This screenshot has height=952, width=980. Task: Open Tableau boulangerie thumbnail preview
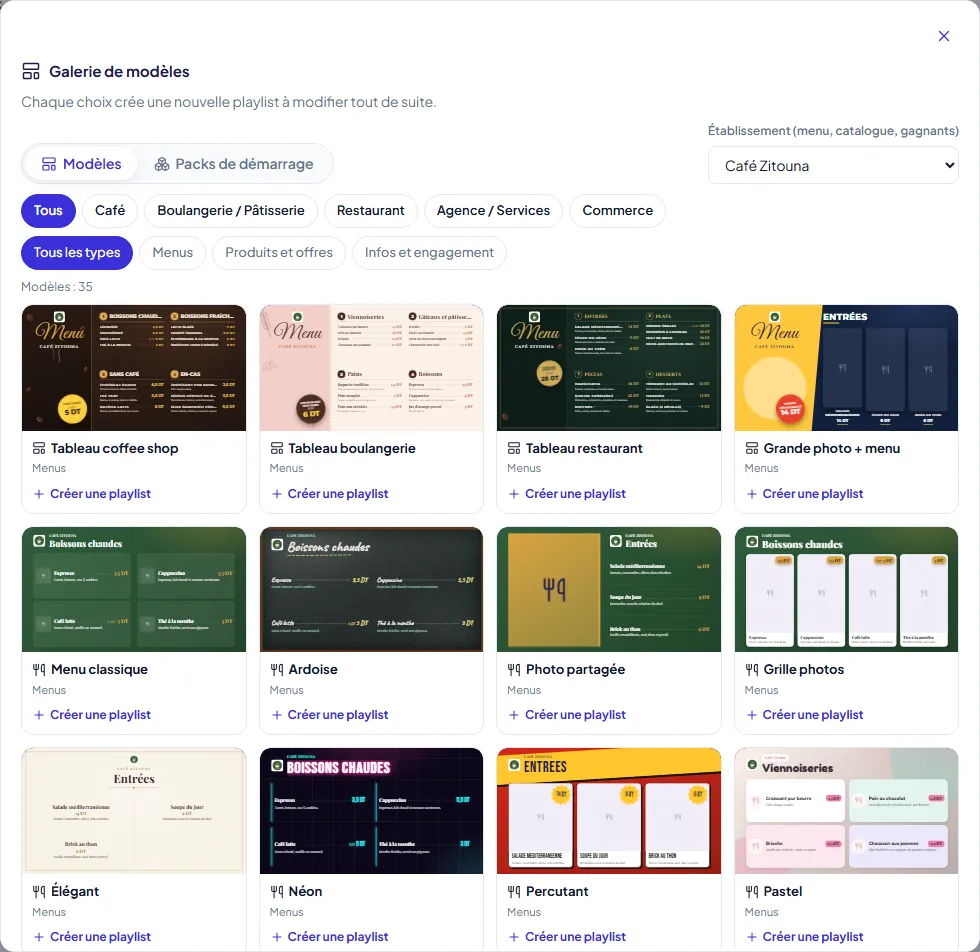point(371,368)
